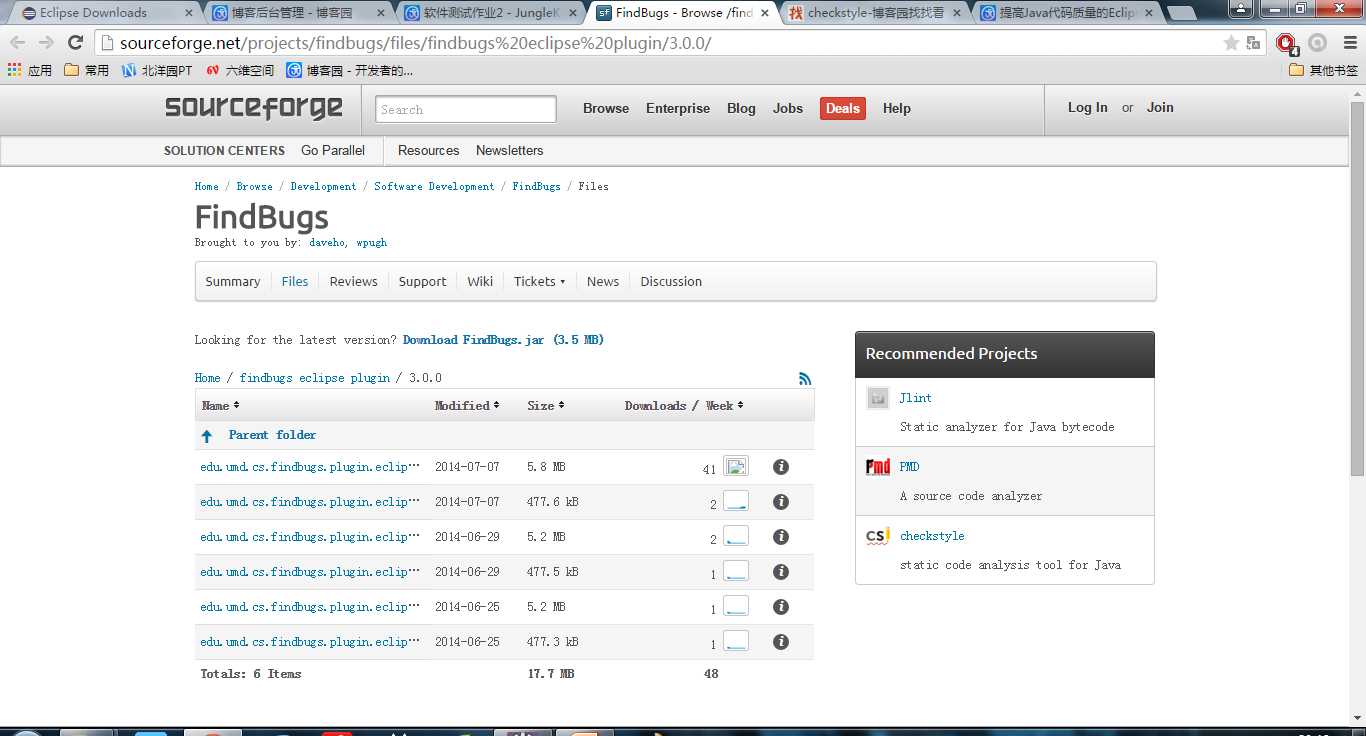Download FindBugs.jar (3.5 MB) link
Image resolution: width=1366 pixels, height=736 pixels.
click(x=503, y=340)
